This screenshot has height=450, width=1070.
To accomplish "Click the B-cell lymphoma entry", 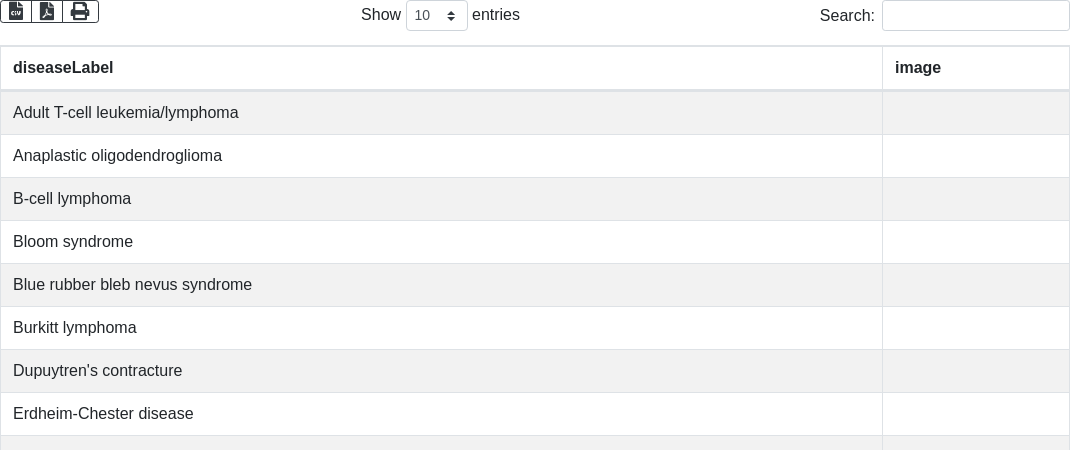I will point(72,199).
